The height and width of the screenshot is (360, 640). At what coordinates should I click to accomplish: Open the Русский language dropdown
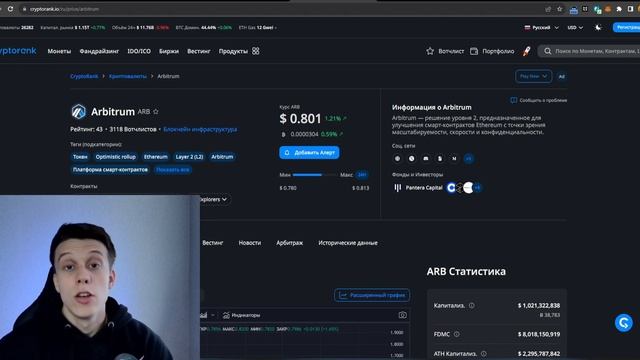(x=542, y=27)
